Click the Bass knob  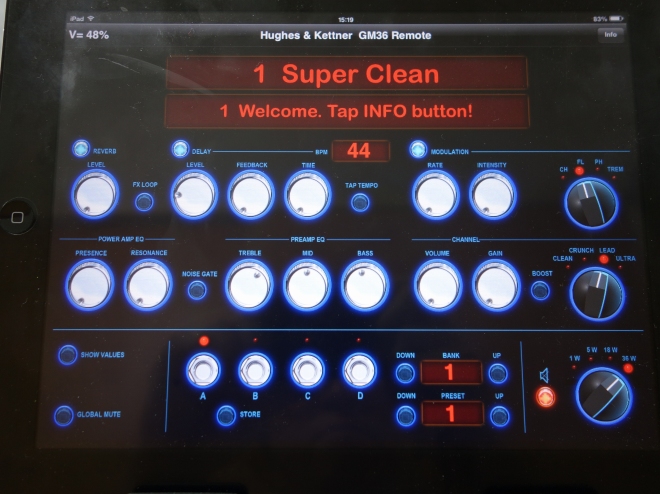(365, 284)
